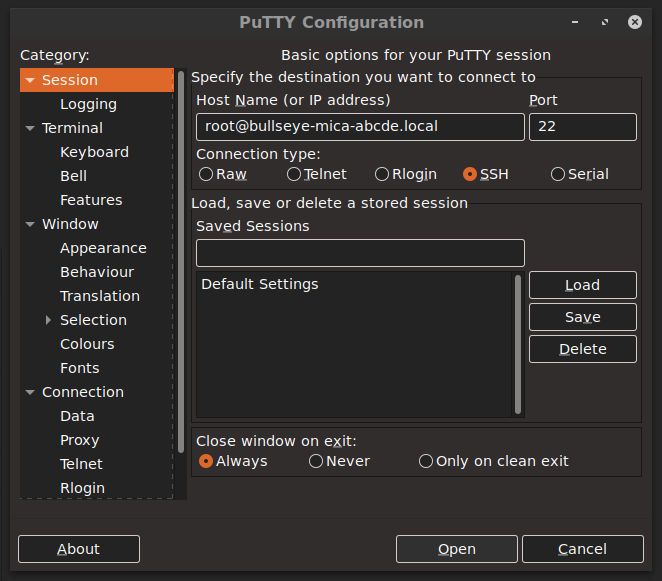The height and width of the screenshot is (581, 662).
Task: Select the Session tree label
Action: pyautogui.click(x=70, y=80)
